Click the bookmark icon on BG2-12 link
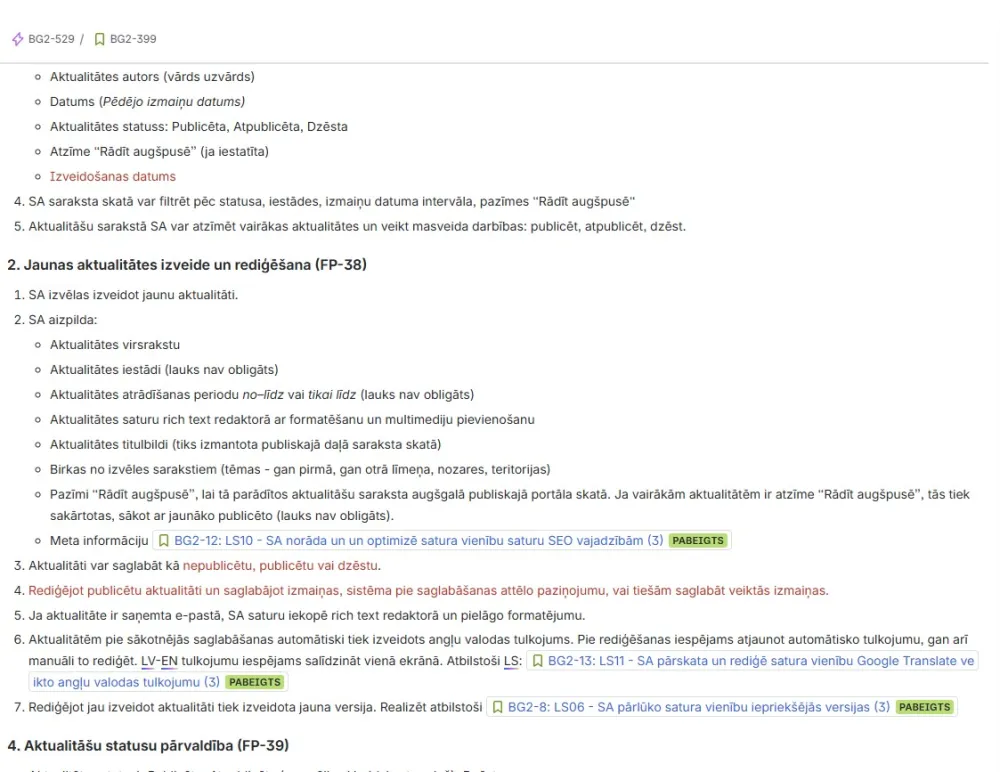The height and width of the screenshot is (772, 1000). point(164,541)
